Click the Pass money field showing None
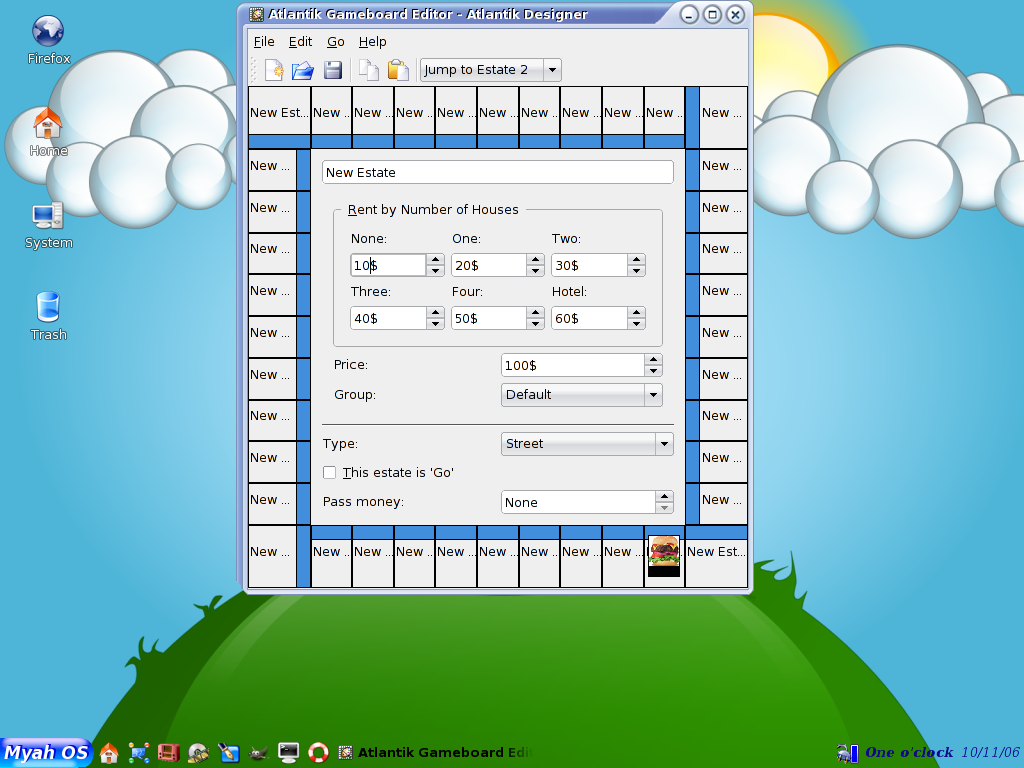The height and width of the screenshot is (768, 1024). tap(578, 502)
